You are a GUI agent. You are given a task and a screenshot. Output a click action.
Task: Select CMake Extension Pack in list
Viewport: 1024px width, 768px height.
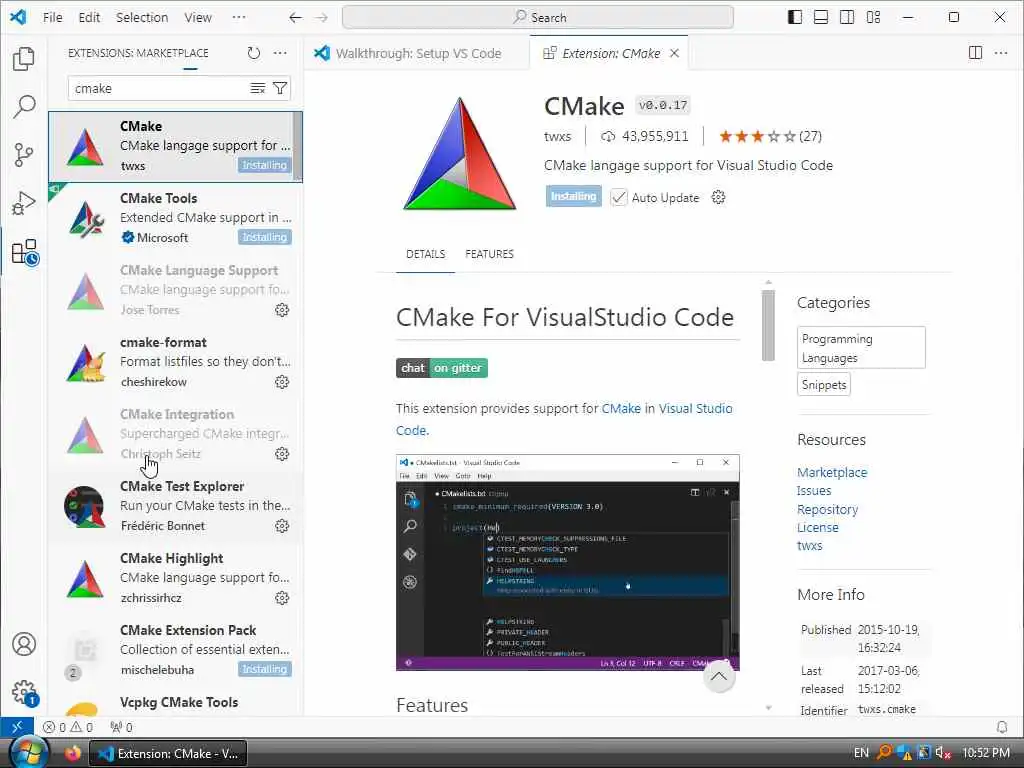[x=176, y=650]
